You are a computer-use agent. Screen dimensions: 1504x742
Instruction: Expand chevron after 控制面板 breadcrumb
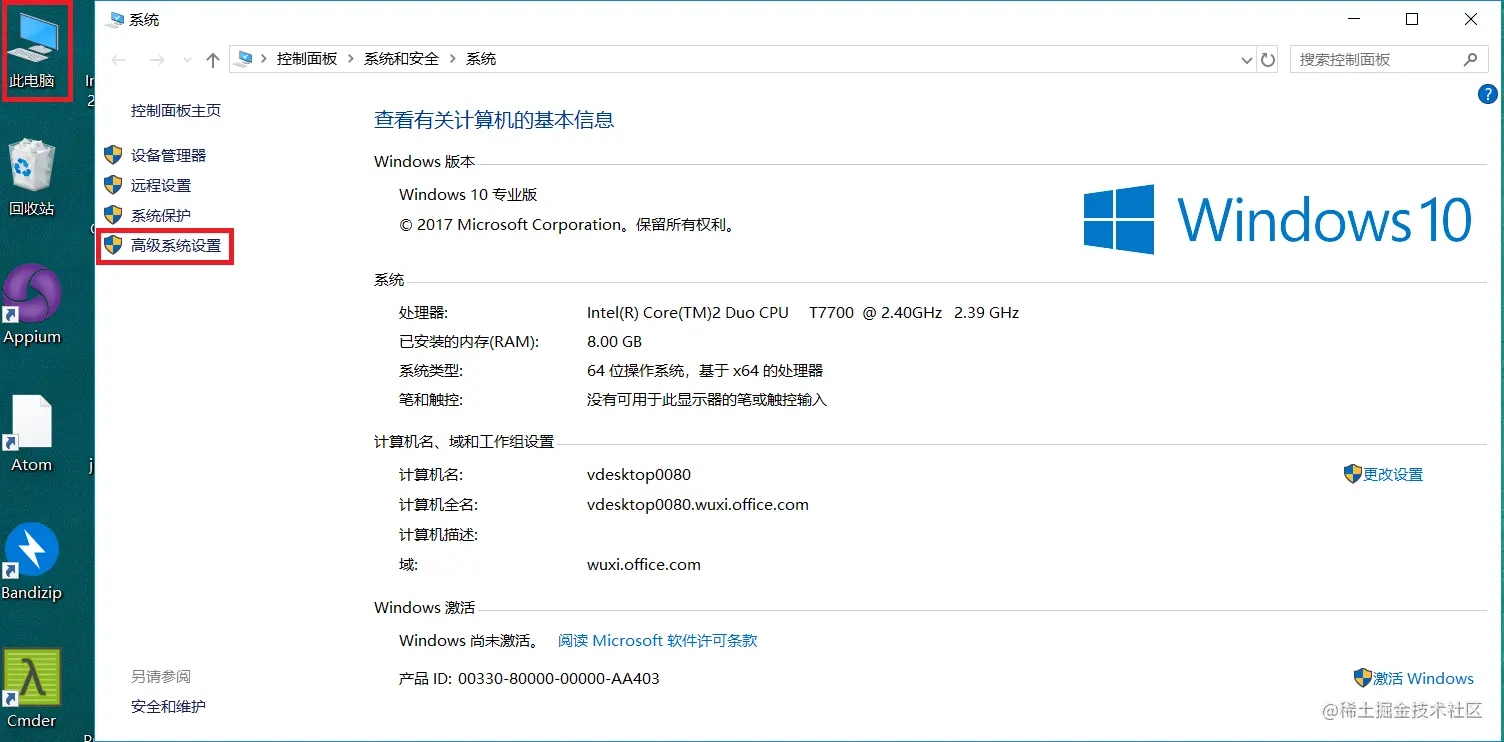coord(351,59)
